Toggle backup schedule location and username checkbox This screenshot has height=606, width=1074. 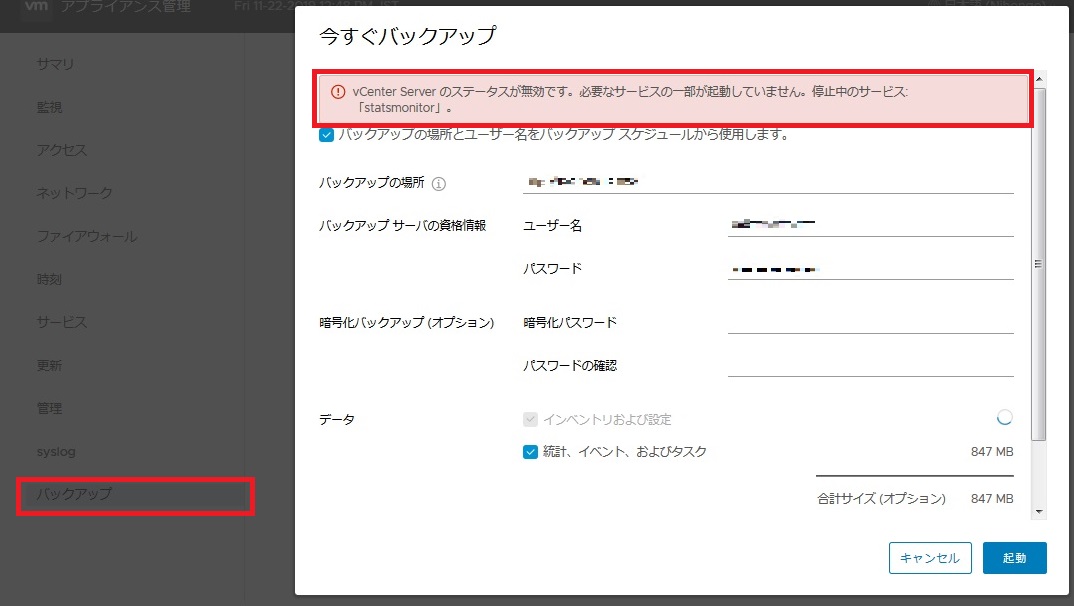pos(326,135)
